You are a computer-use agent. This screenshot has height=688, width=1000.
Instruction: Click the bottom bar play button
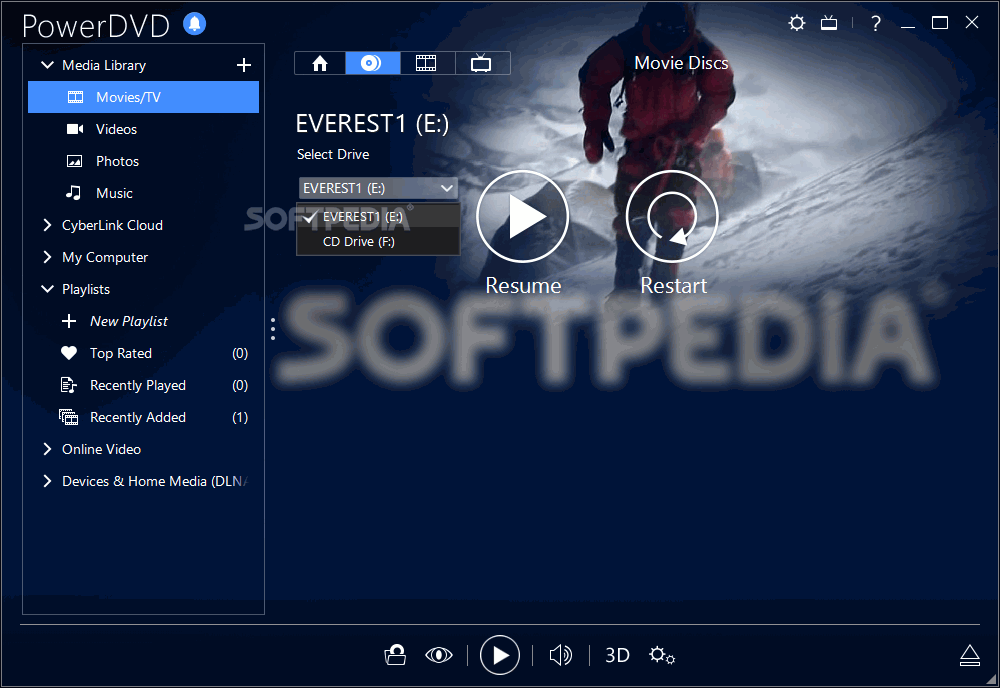tap(499, 655)
